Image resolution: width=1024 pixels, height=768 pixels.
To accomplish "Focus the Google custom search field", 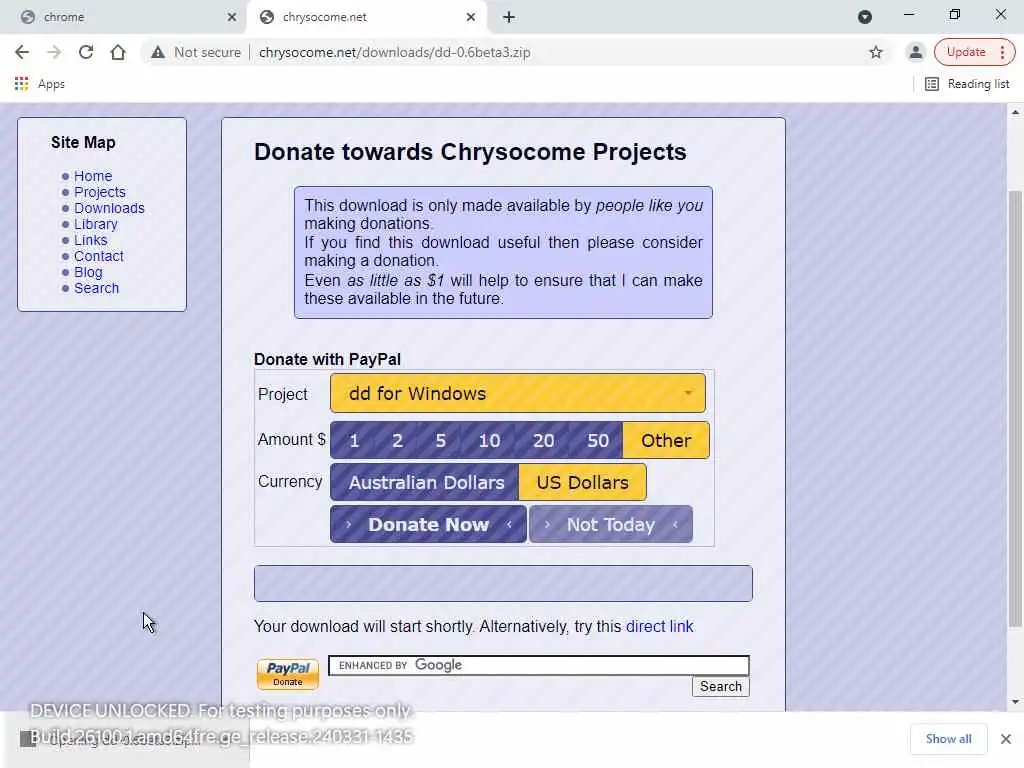I will click(x=539, y=665).
